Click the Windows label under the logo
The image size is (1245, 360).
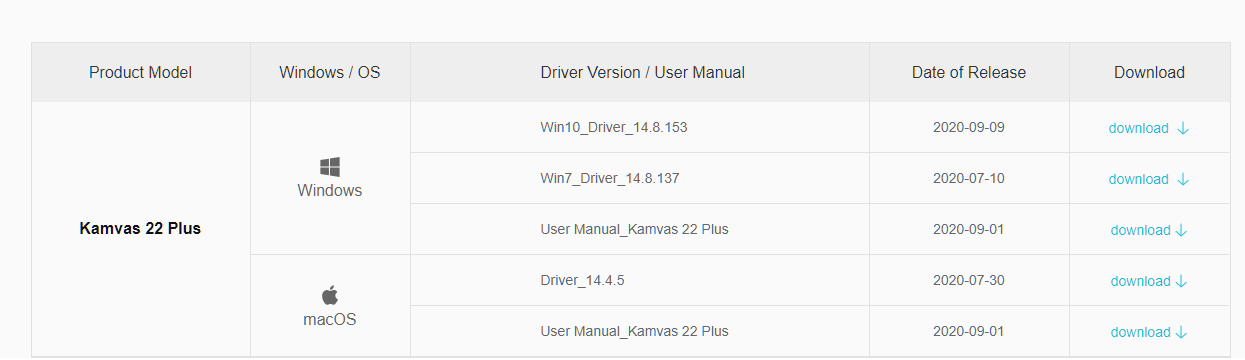330,190
